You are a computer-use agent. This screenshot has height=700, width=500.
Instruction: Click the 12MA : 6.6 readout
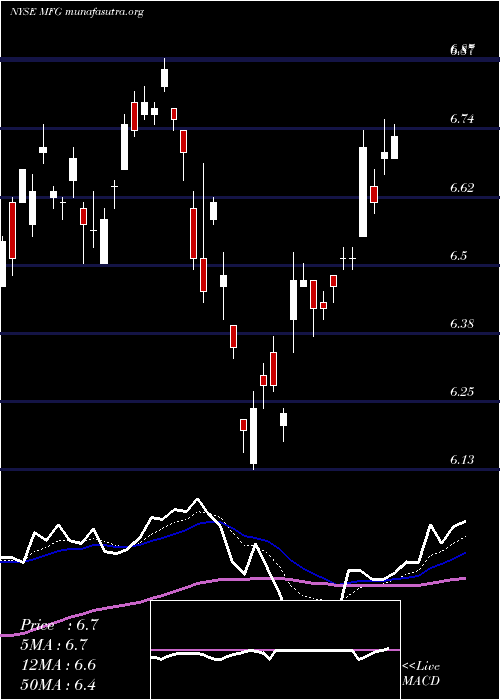point(58,665)
